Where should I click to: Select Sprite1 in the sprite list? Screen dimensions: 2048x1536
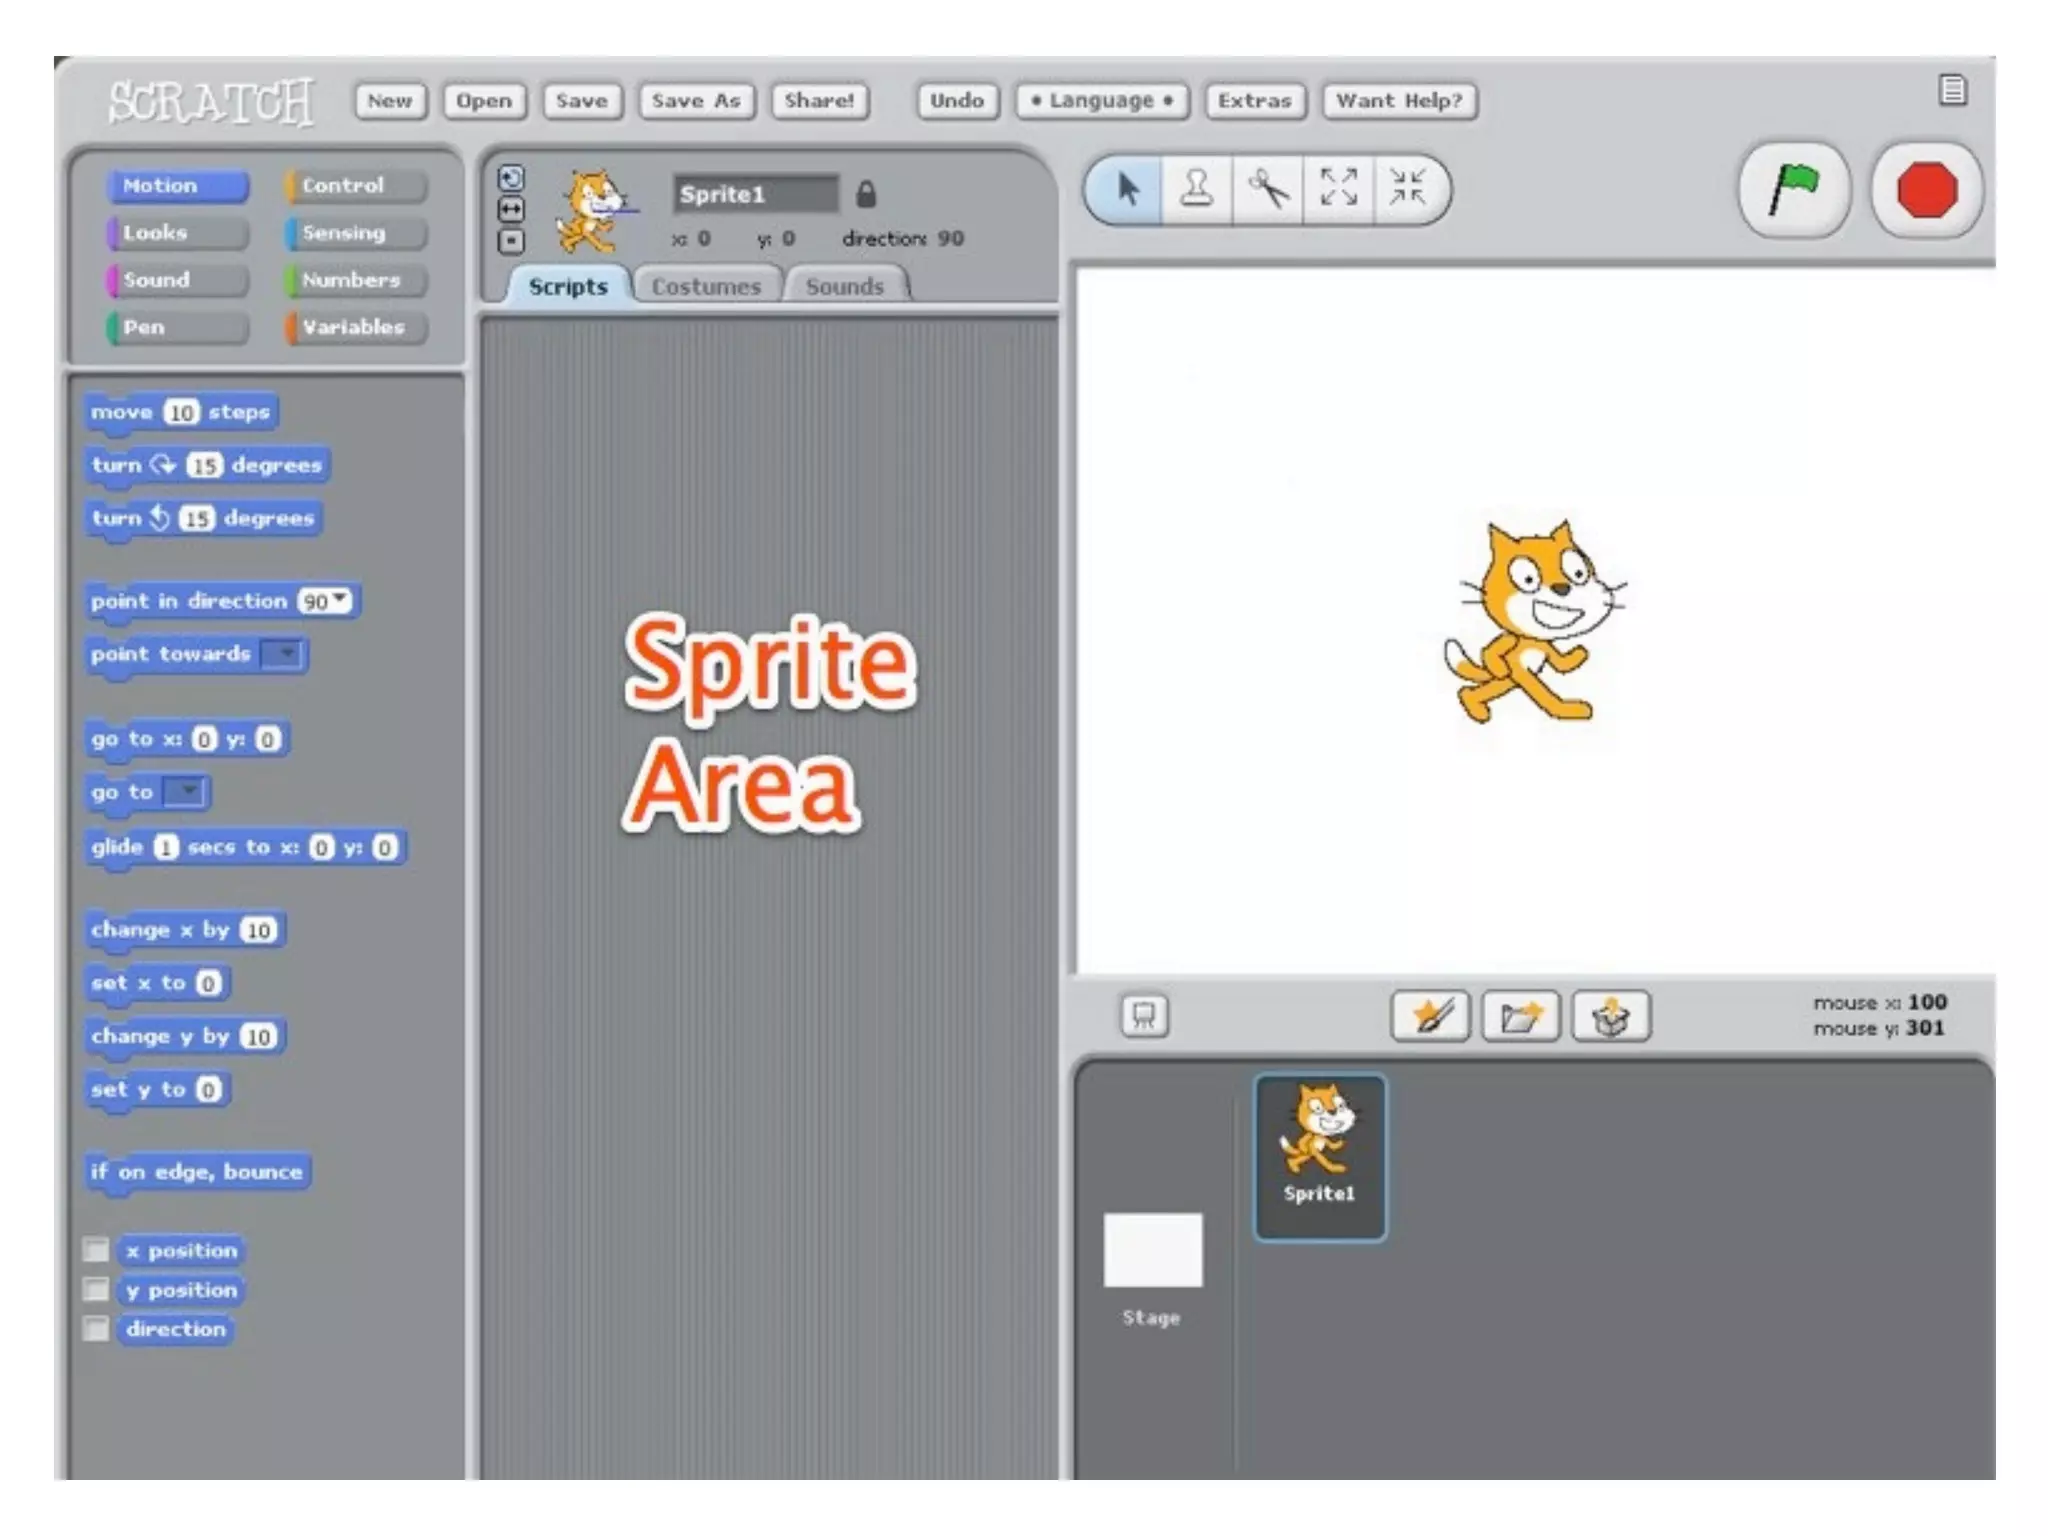tap(1320, 1158)
